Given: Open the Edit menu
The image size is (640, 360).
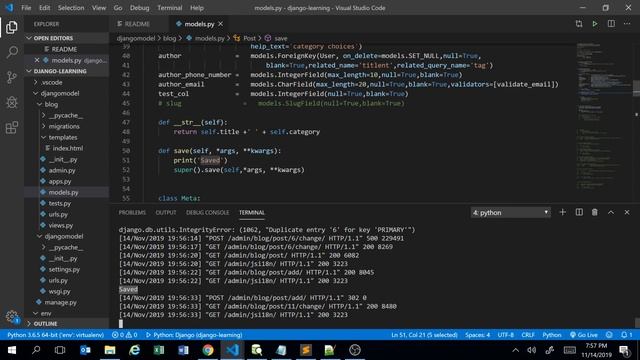Looking at the screenshot, I should coord(44,8).
